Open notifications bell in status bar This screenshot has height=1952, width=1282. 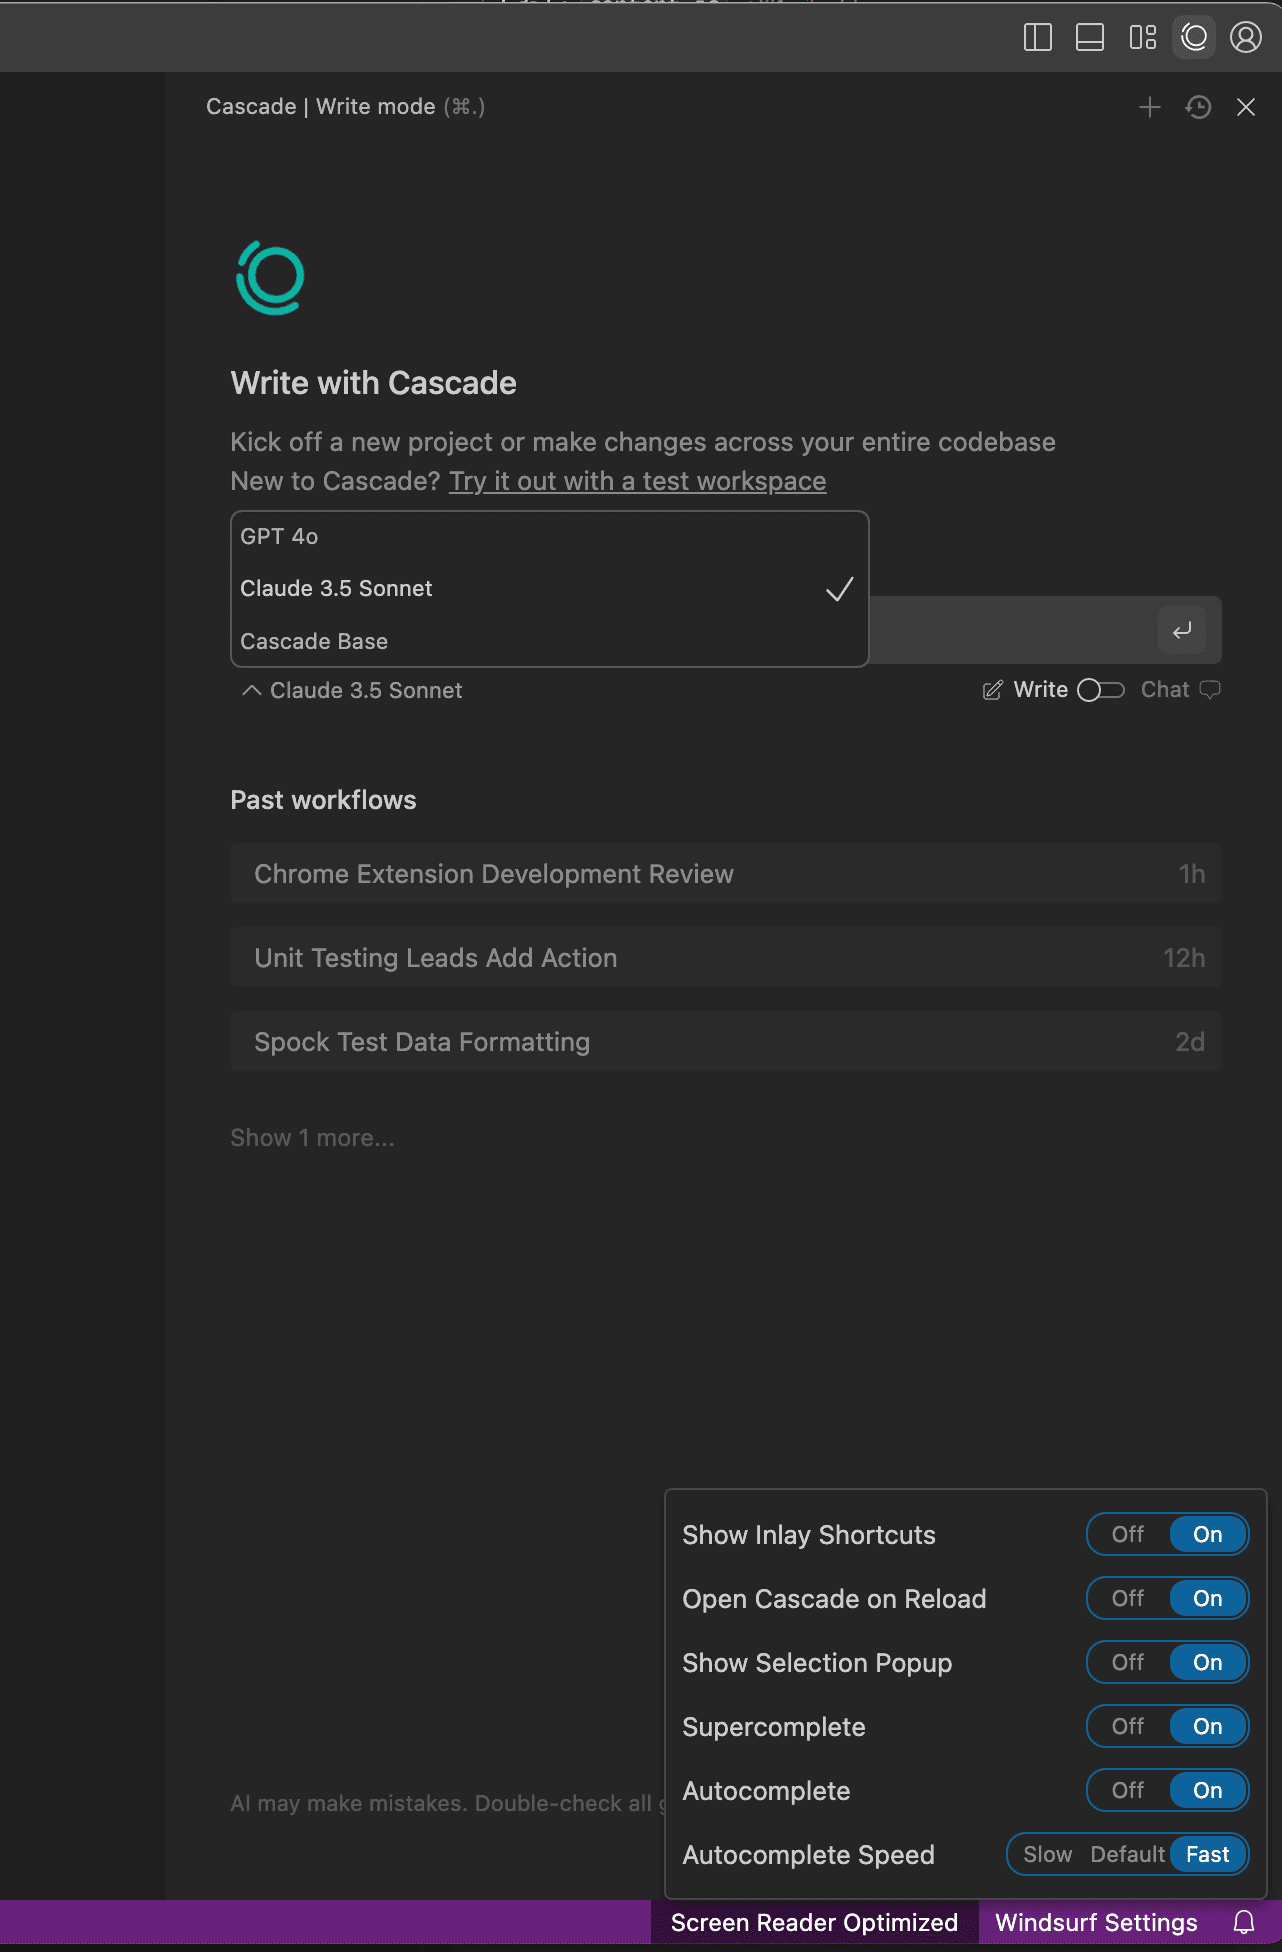(x=1244, y=1922)
